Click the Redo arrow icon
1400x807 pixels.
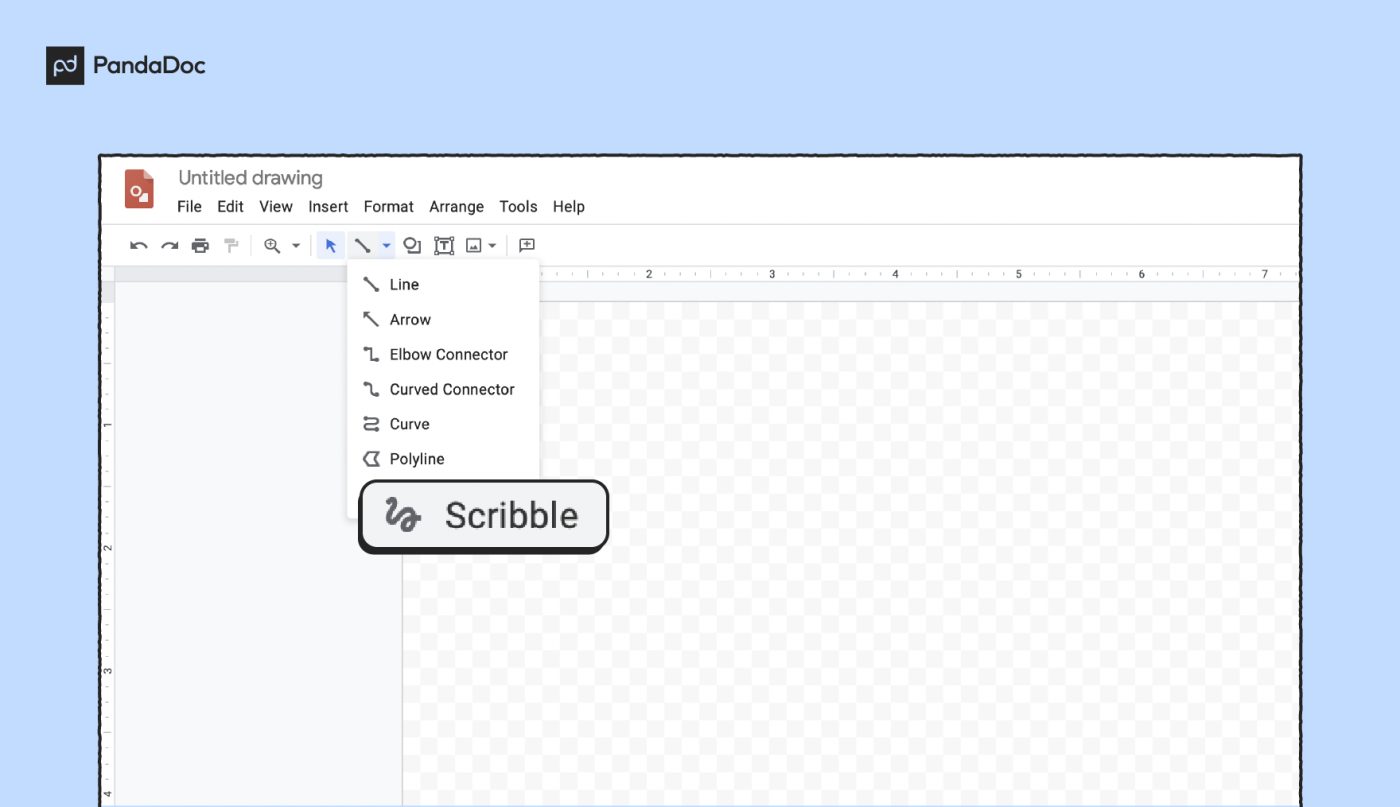click(x=170, y=246)
